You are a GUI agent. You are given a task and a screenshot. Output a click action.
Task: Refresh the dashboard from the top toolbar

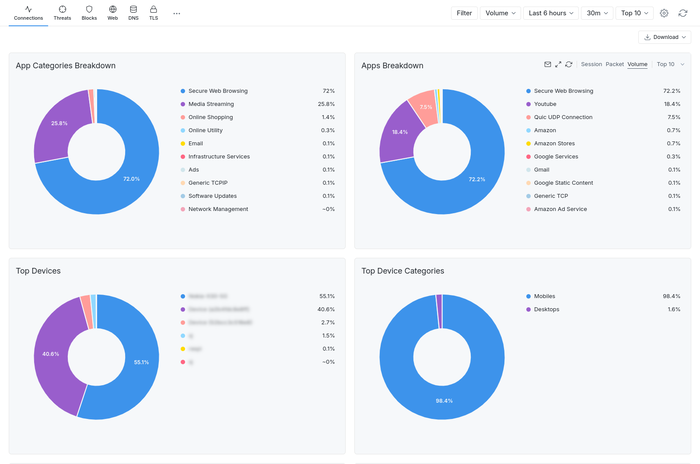pos(683,13)
